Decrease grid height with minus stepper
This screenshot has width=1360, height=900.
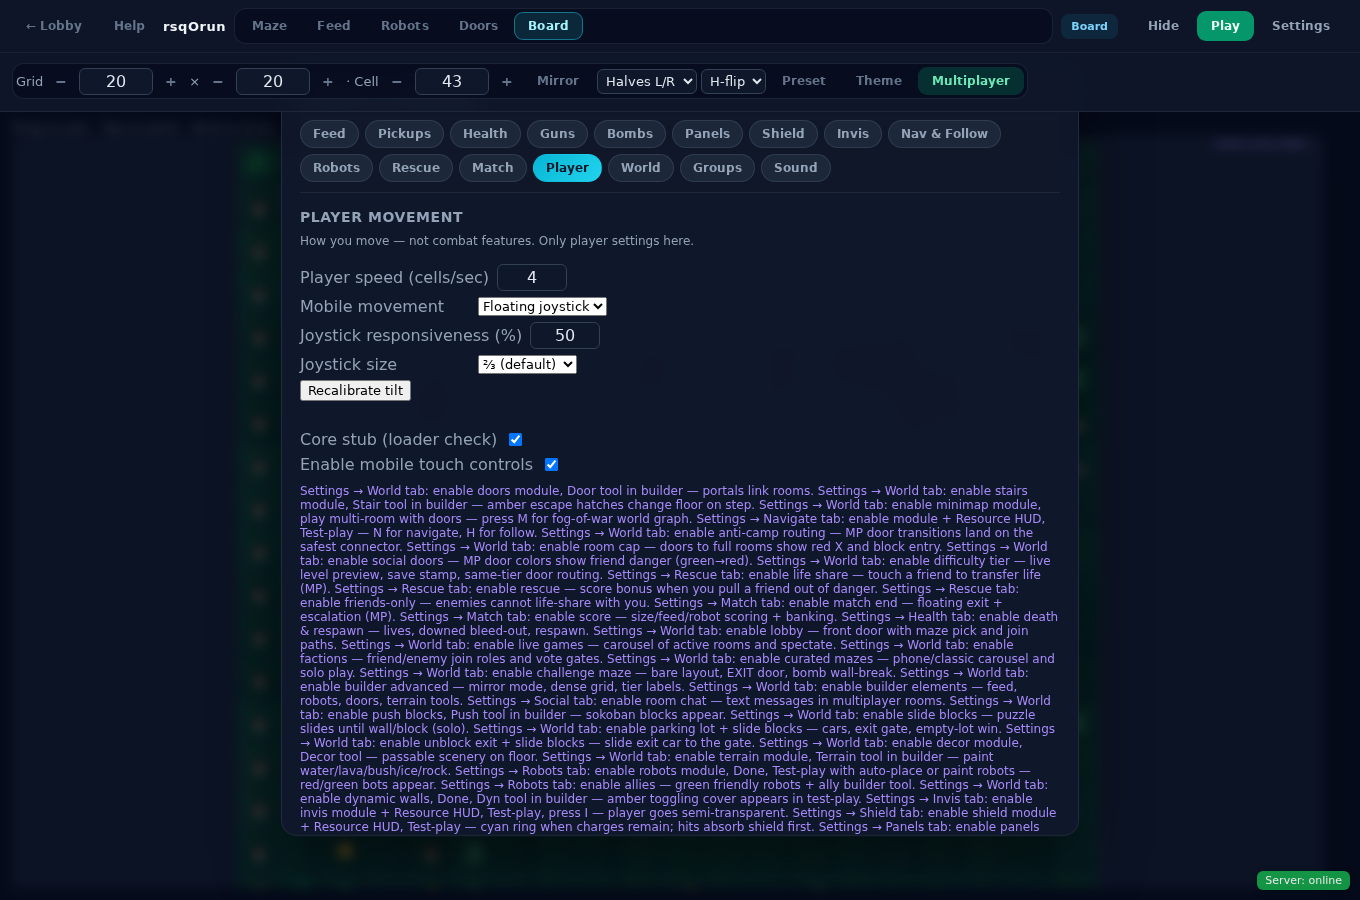click(x=218, y=82)
